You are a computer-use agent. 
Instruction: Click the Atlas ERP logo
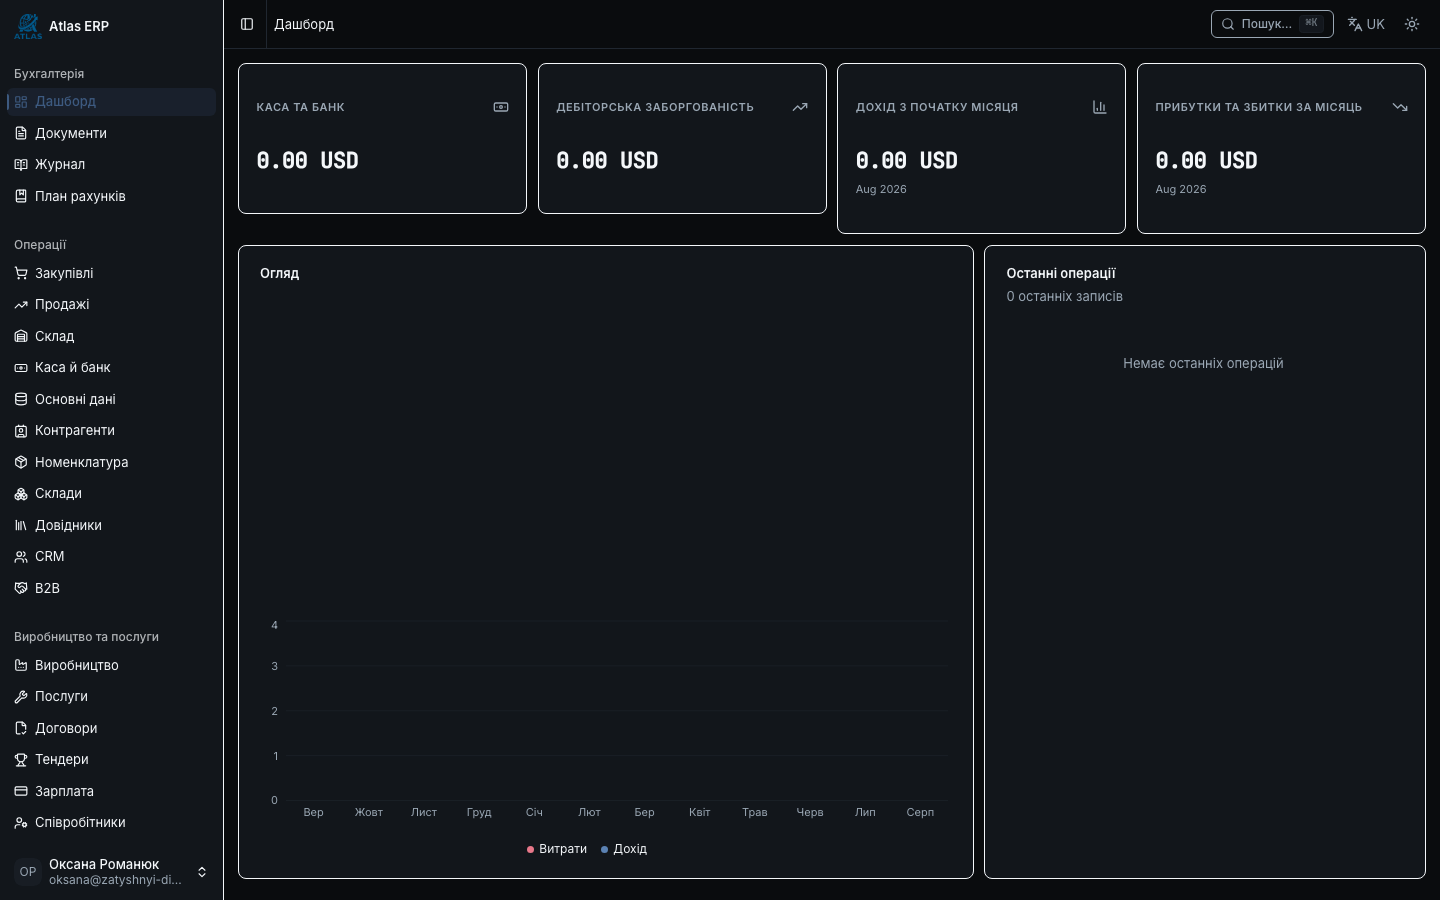pos(28,26)
